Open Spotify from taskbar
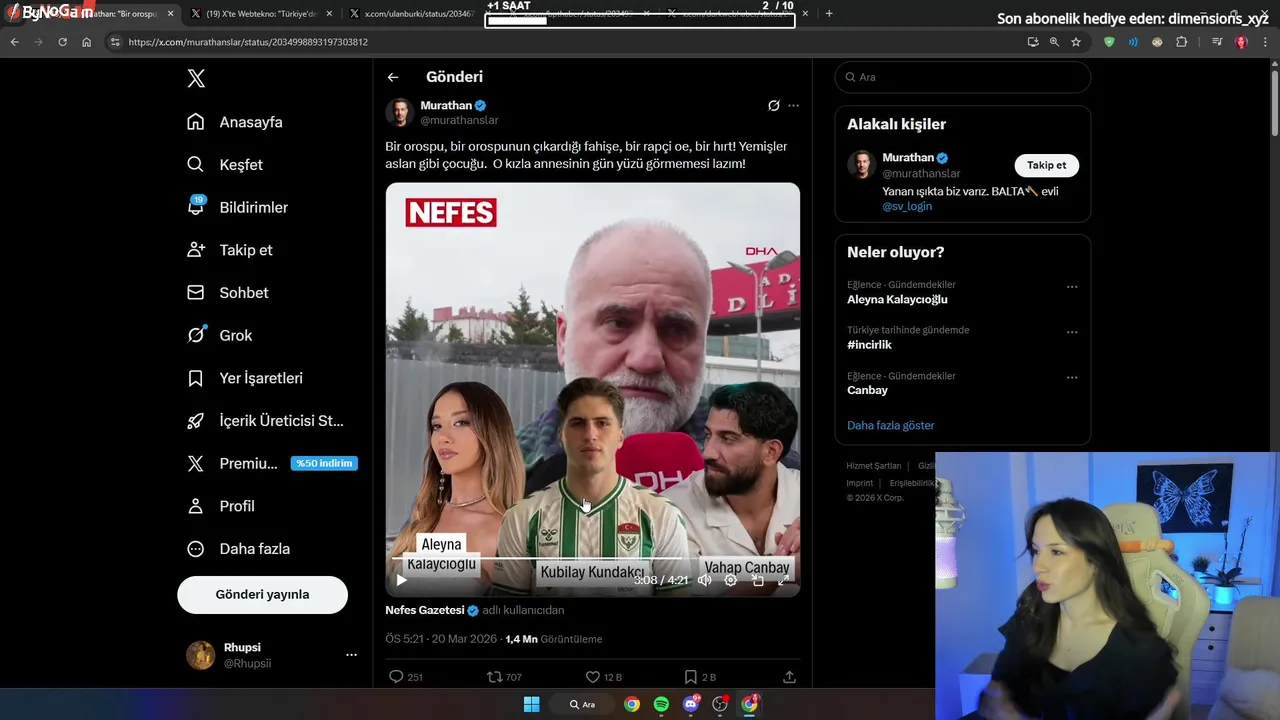The image size is (1280, 720). click(x=661, y=704)
